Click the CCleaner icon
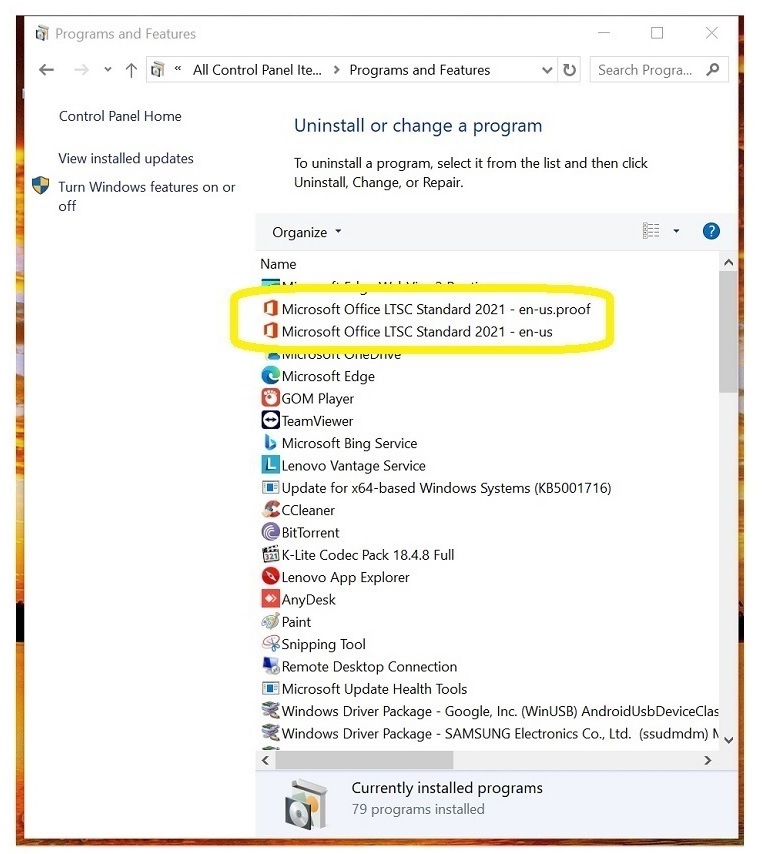Screen dimensions: 763x854 pyautogui.click(x=271, y=509)
